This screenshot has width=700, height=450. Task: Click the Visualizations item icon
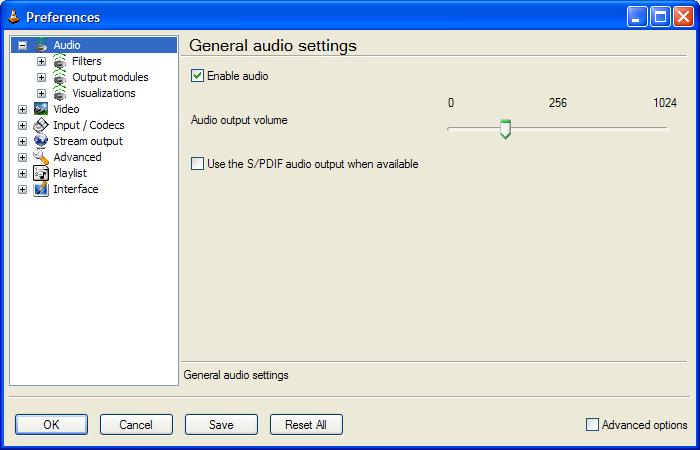[59, 93]
